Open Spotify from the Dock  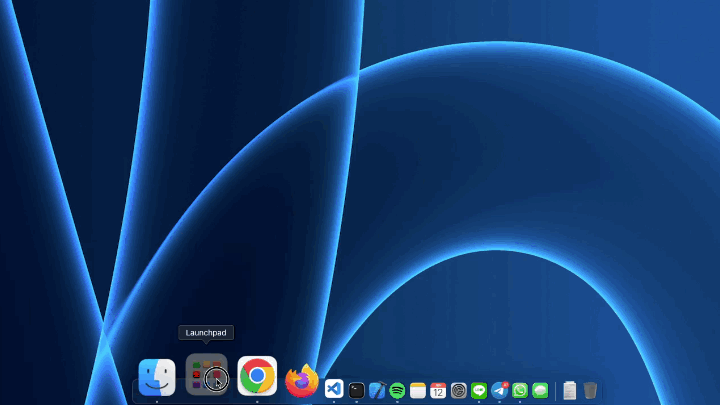(397, 391)
